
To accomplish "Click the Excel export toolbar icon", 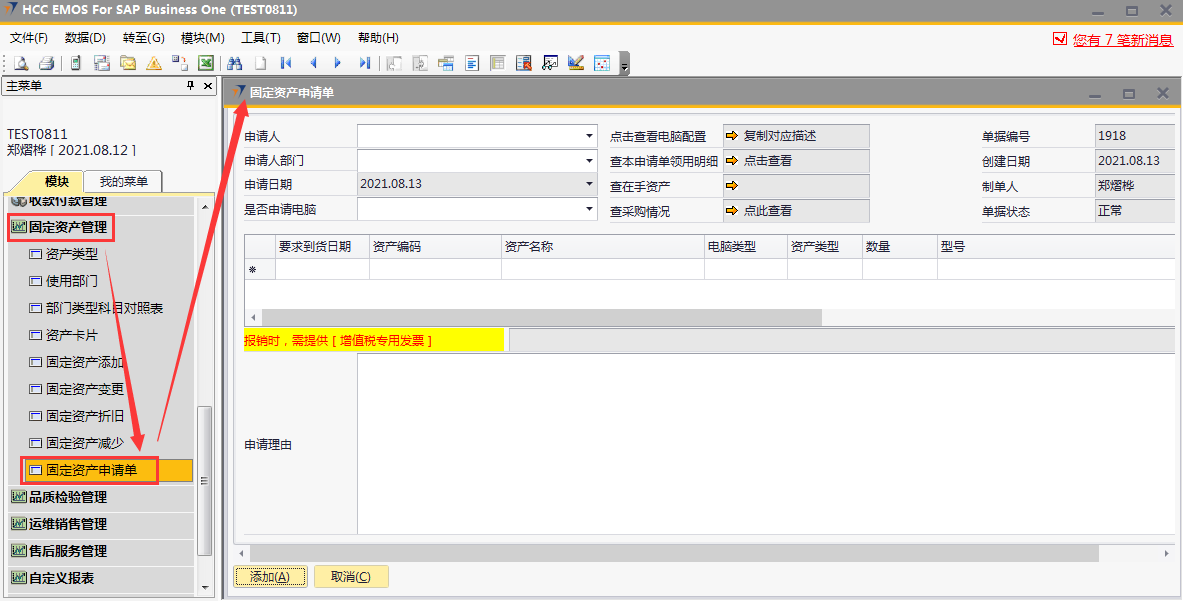I will tap(206, 63).
